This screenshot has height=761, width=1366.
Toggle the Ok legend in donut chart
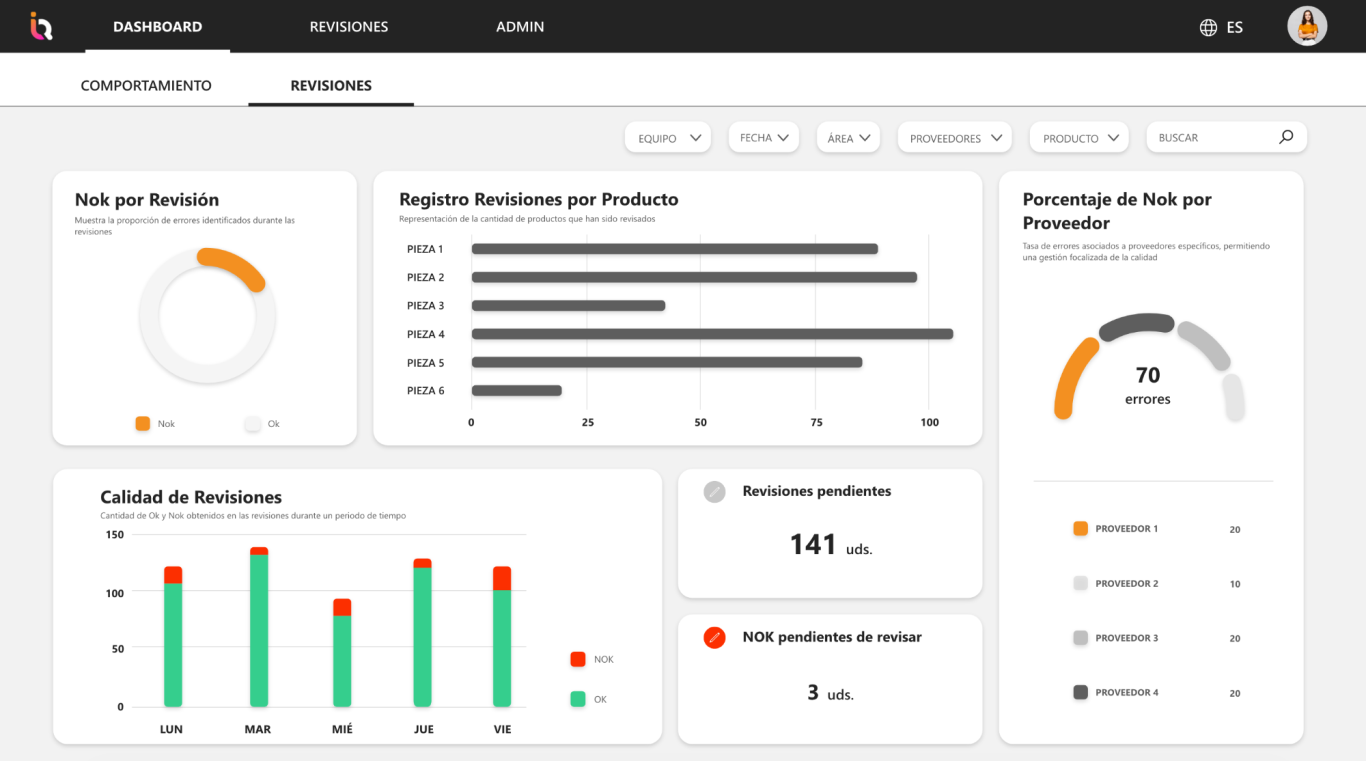(x=253, y=423)
